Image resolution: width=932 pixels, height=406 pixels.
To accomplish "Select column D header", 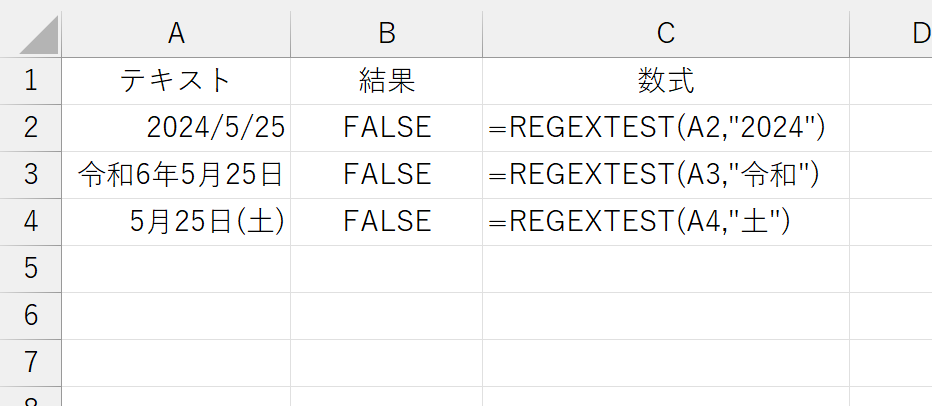I will click(891, 34).
